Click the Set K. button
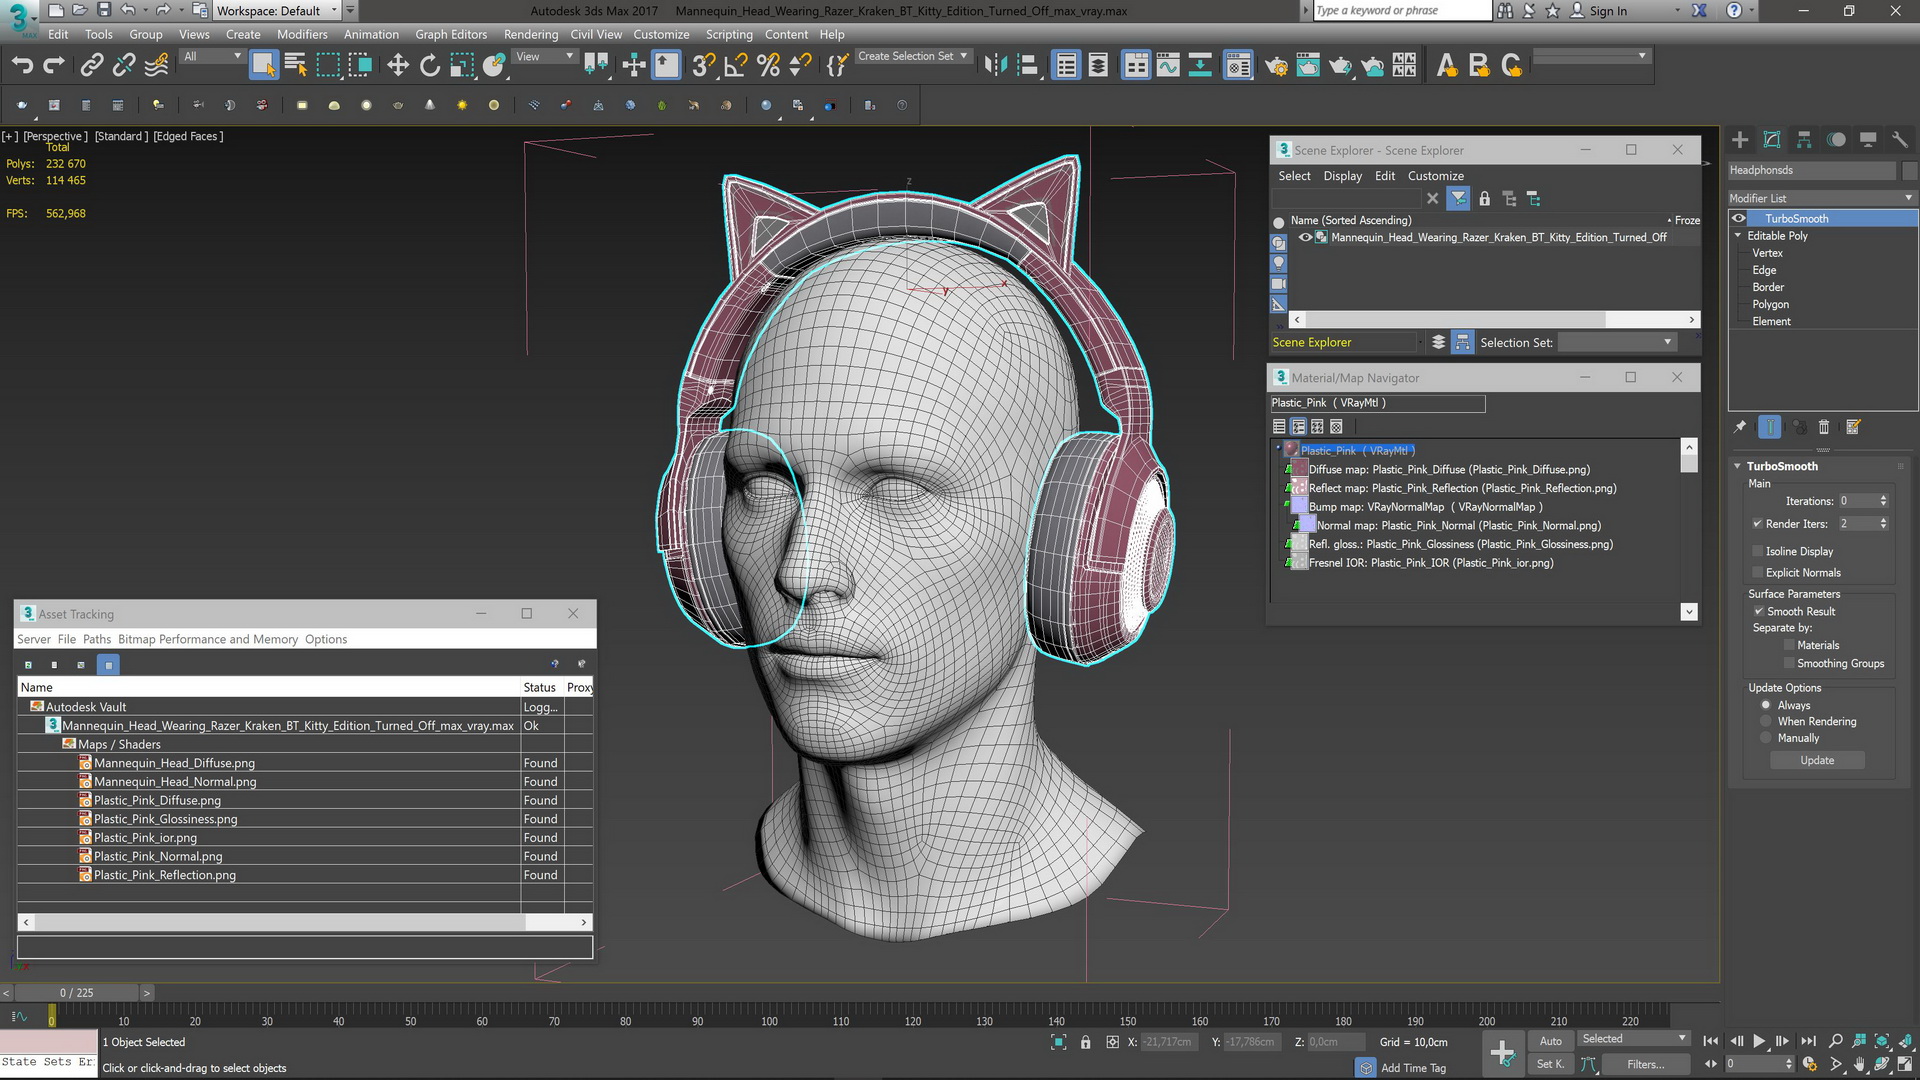 1551,1064
